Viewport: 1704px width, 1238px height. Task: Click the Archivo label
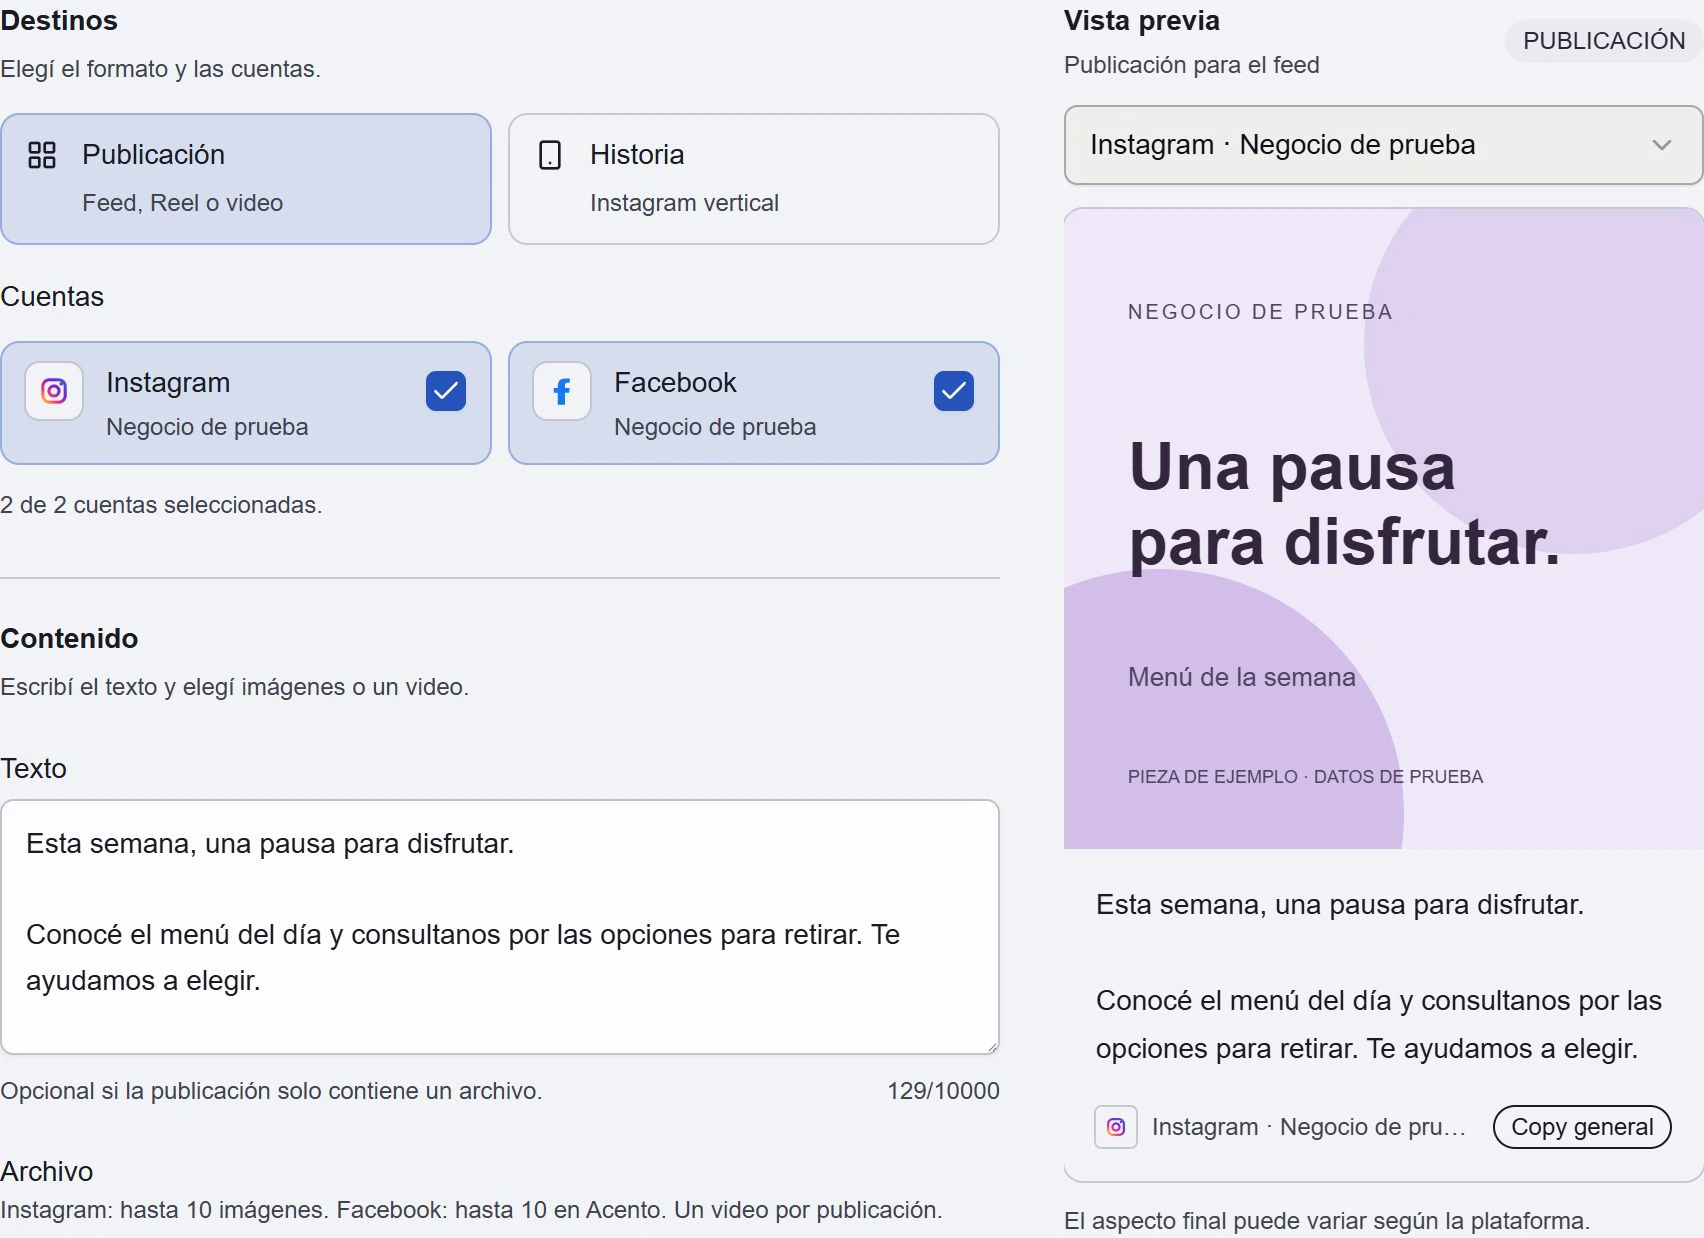pos(47,1171)
